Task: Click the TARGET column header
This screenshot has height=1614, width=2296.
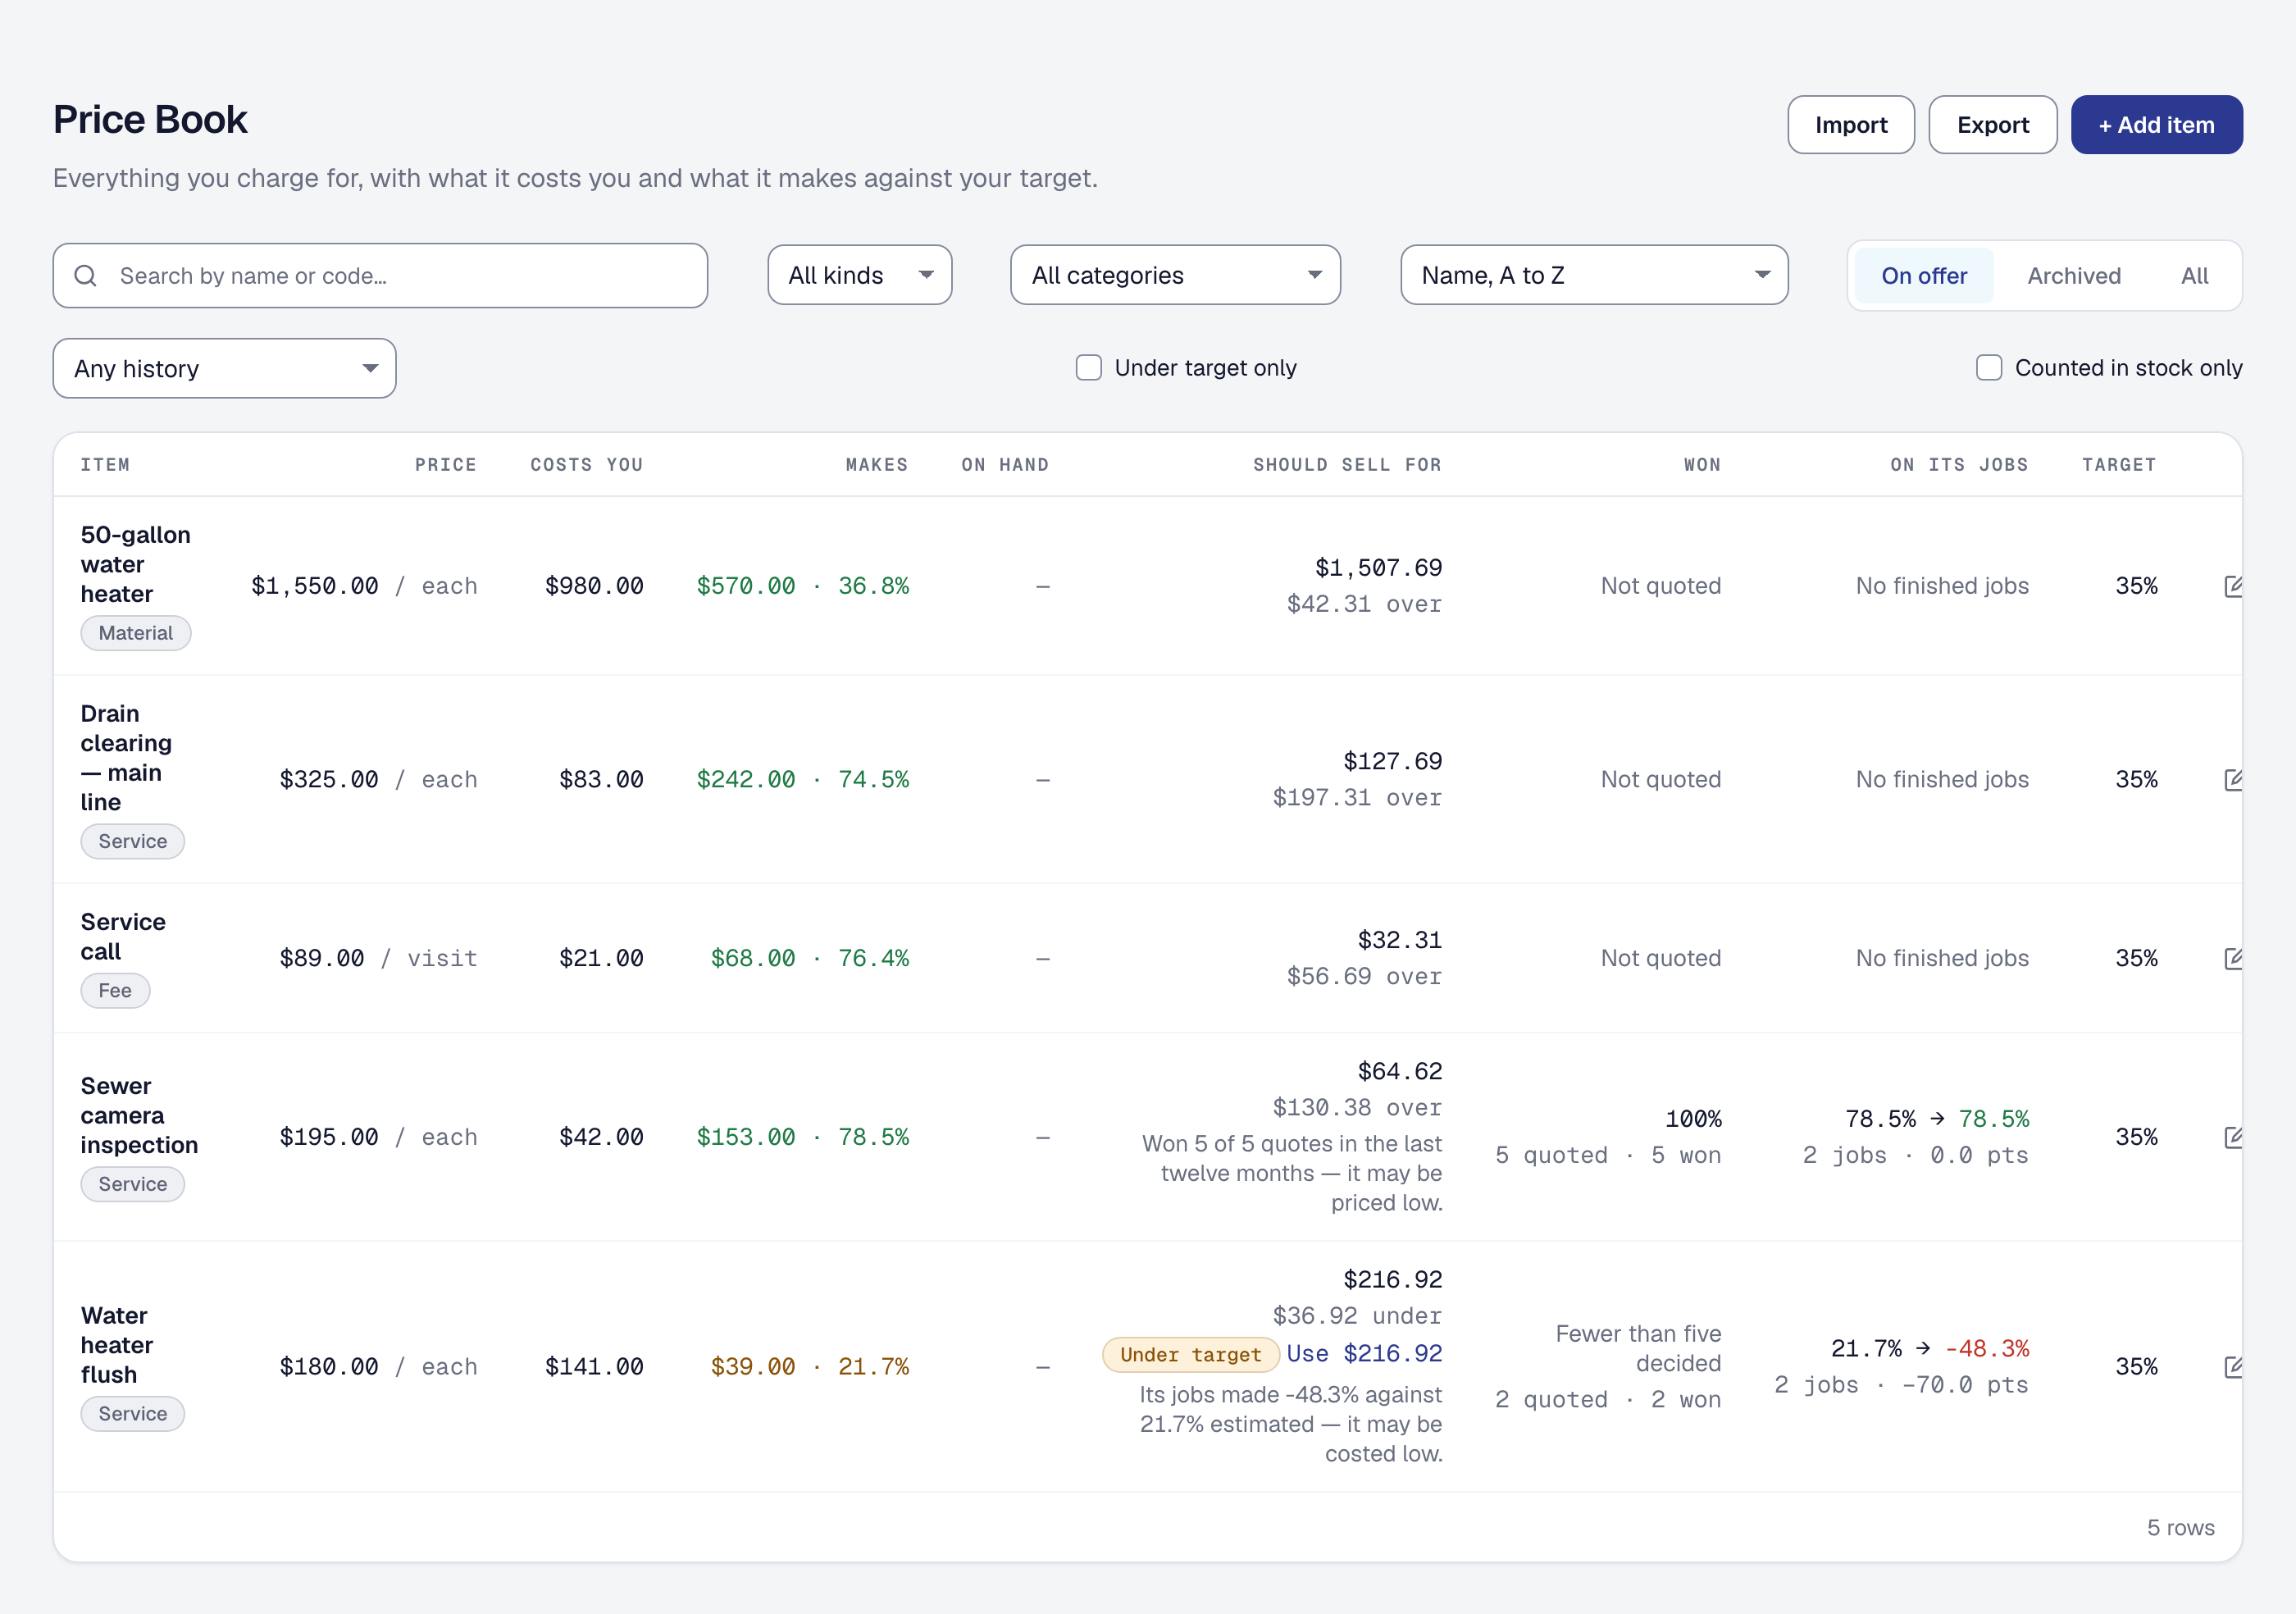Action: [x=2118, y=464]
